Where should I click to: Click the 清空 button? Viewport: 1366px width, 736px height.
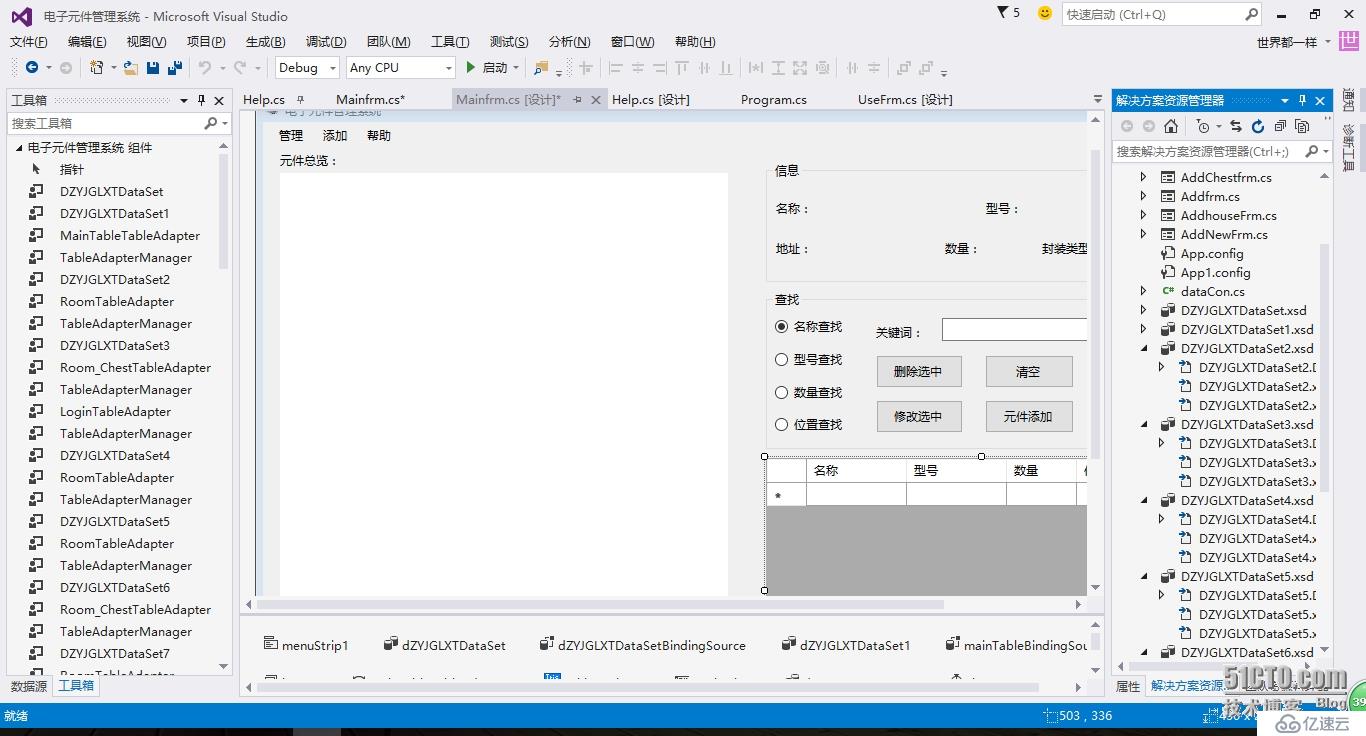click(1029, 371)
